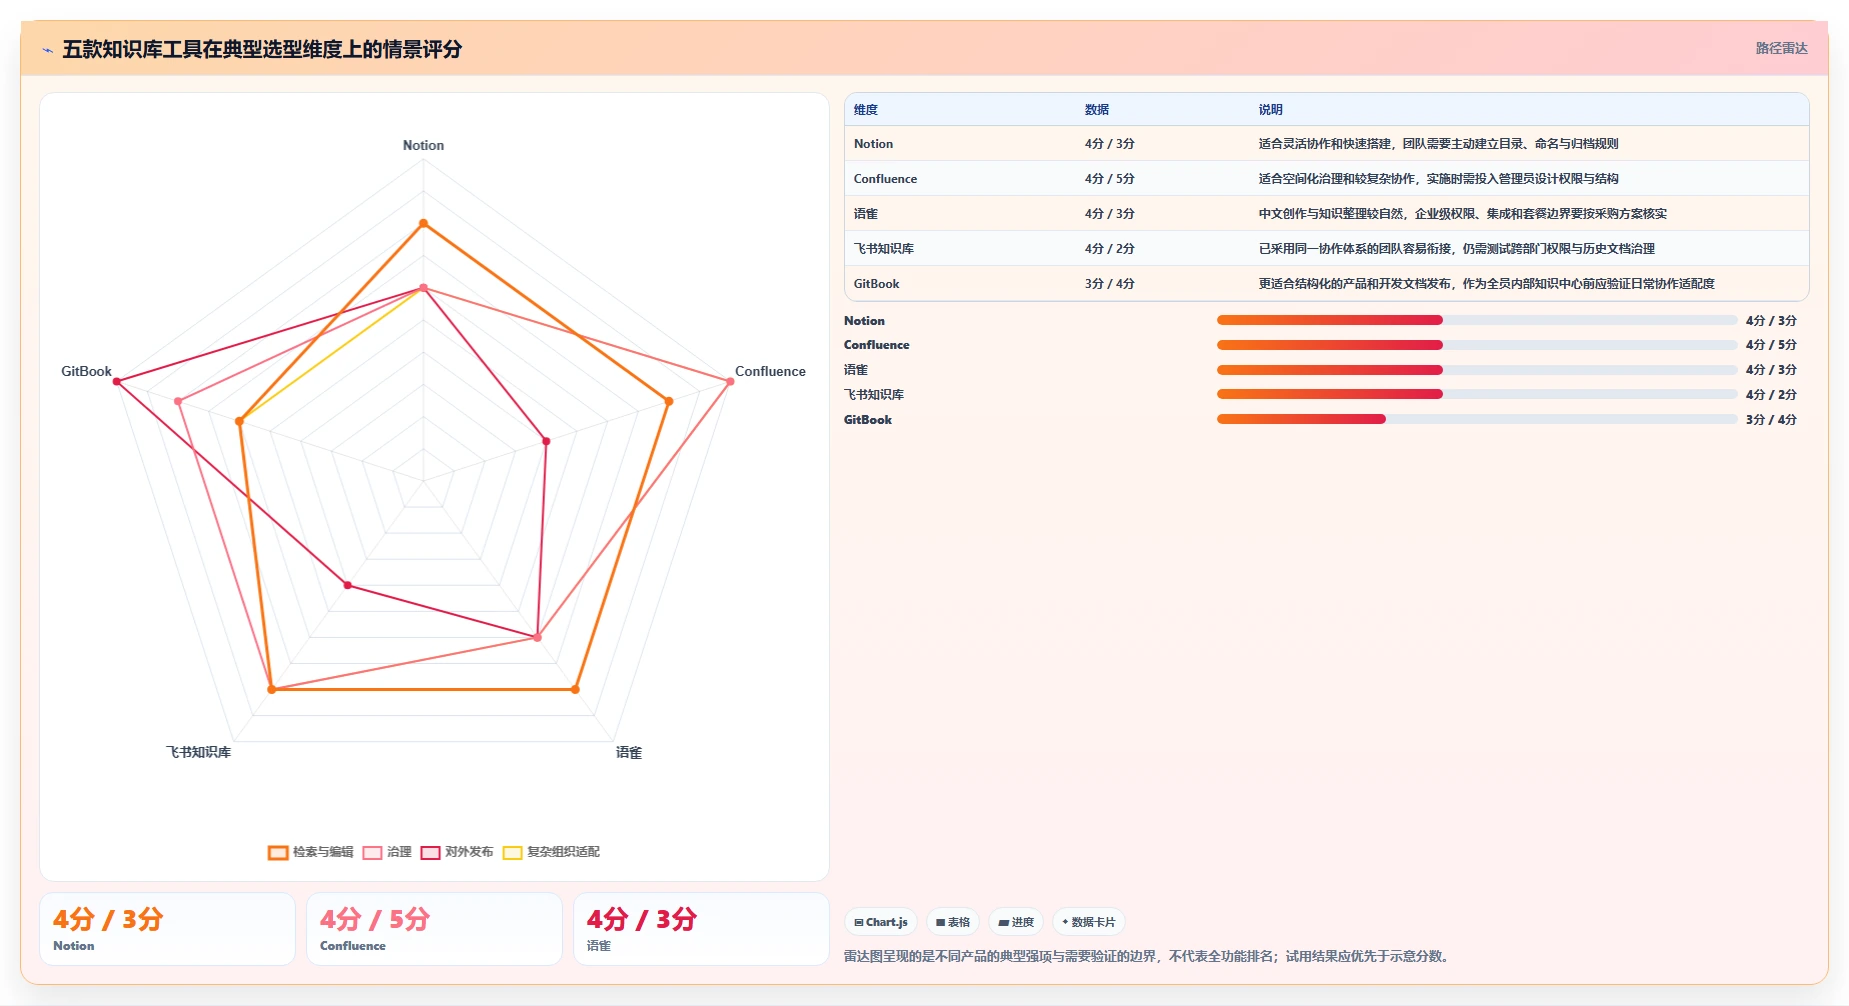Click the 4分 / 5分 value in Confluence table row
Viewport: 1849px width, 1006px height.
pyautogui.click(x=1110, y=179)
